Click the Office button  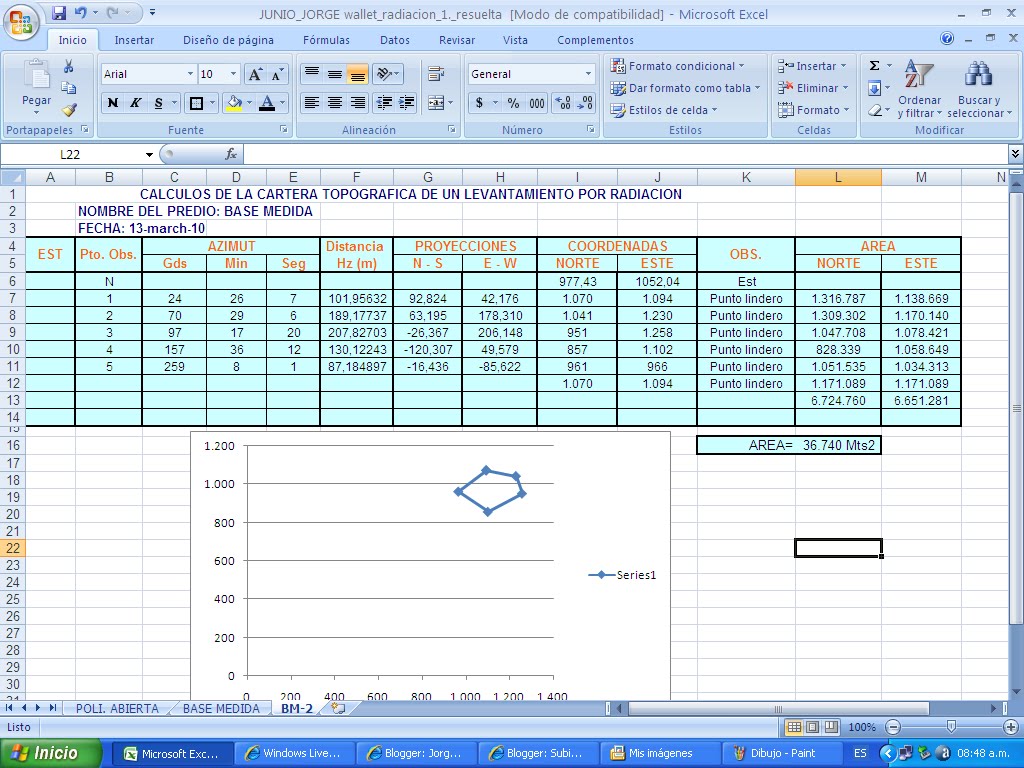click(21, 21)
